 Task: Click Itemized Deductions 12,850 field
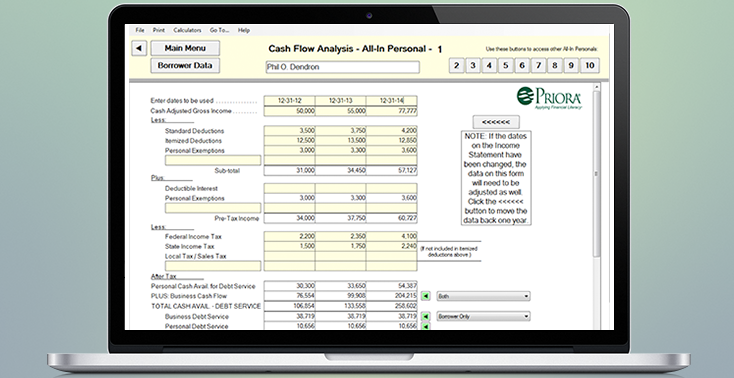(x=391, y=141)
